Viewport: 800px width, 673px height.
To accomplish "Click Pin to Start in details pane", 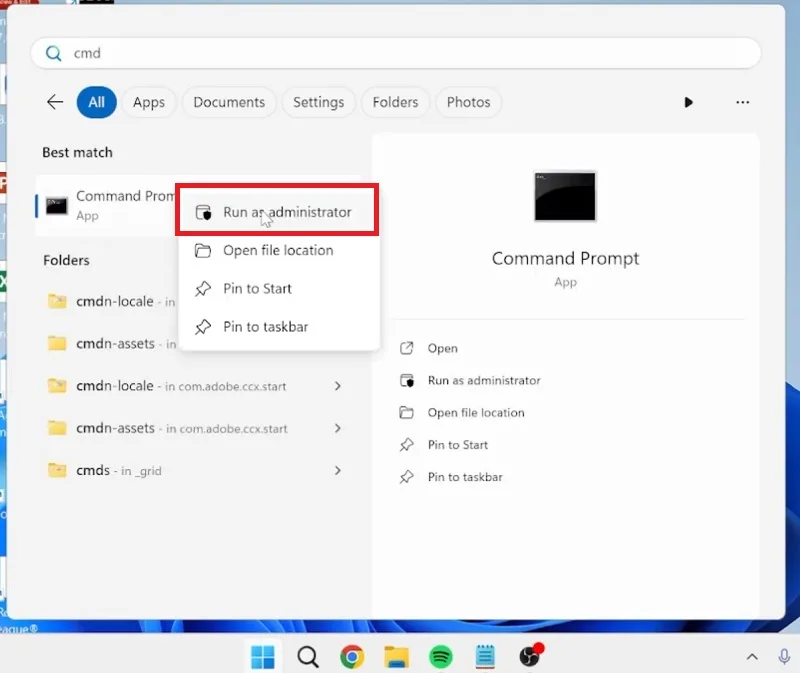I will tap(458, 445).
